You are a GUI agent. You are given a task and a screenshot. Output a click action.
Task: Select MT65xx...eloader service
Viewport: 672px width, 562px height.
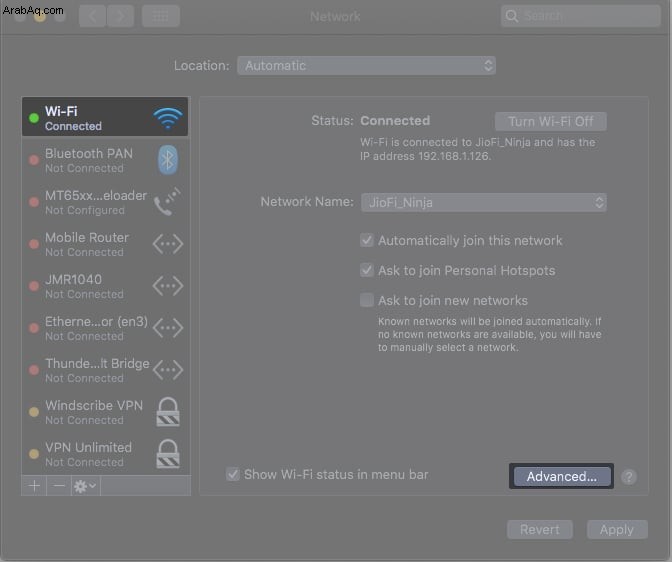pos(105,202)
